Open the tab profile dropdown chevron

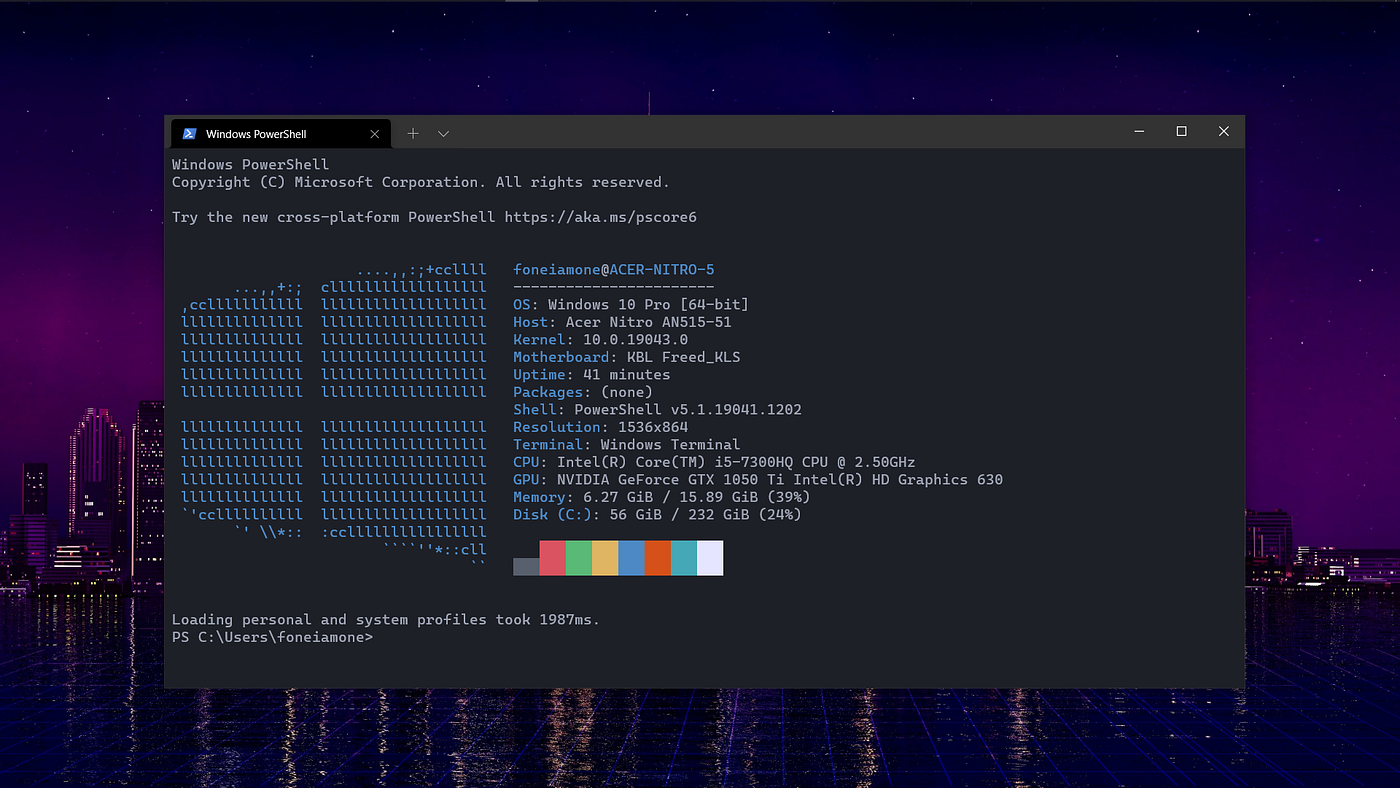tap(443, 133)
